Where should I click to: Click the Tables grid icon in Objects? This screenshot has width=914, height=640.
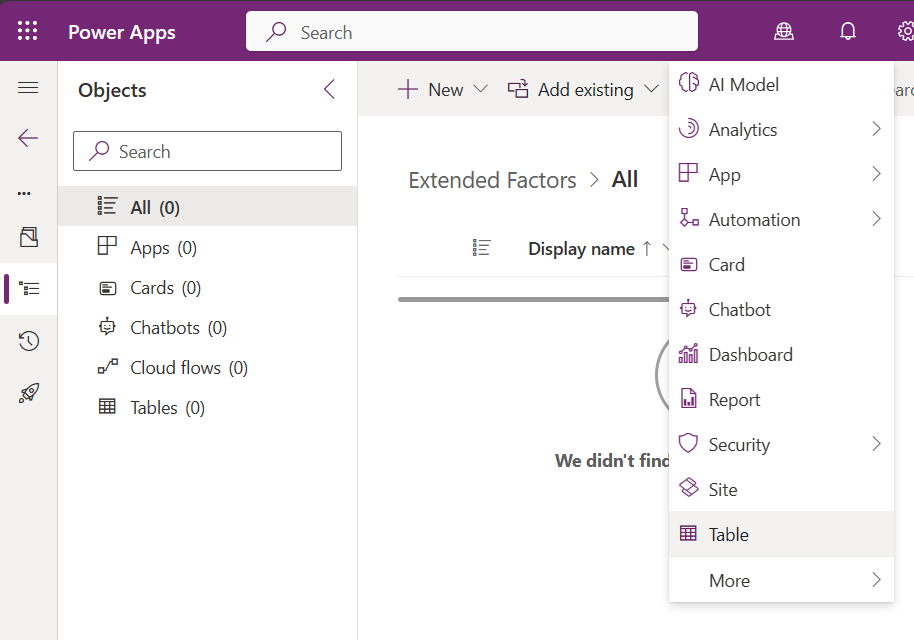point(107,406)
